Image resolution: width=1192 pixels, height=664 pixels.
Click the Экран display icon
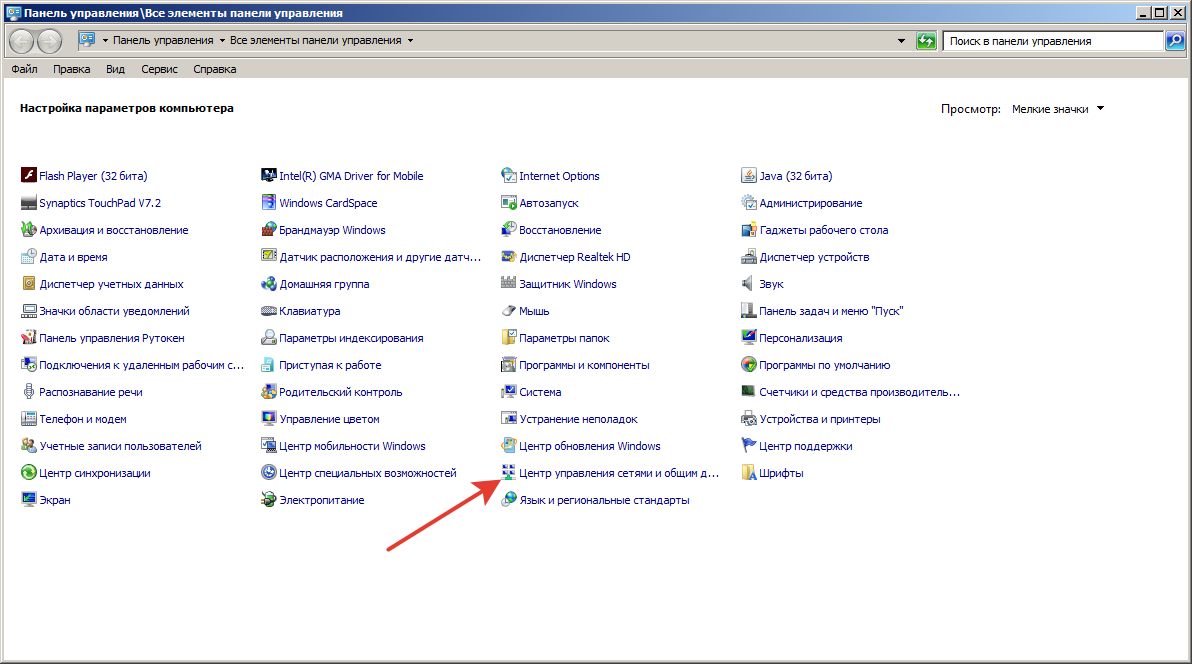pos(29,500)
